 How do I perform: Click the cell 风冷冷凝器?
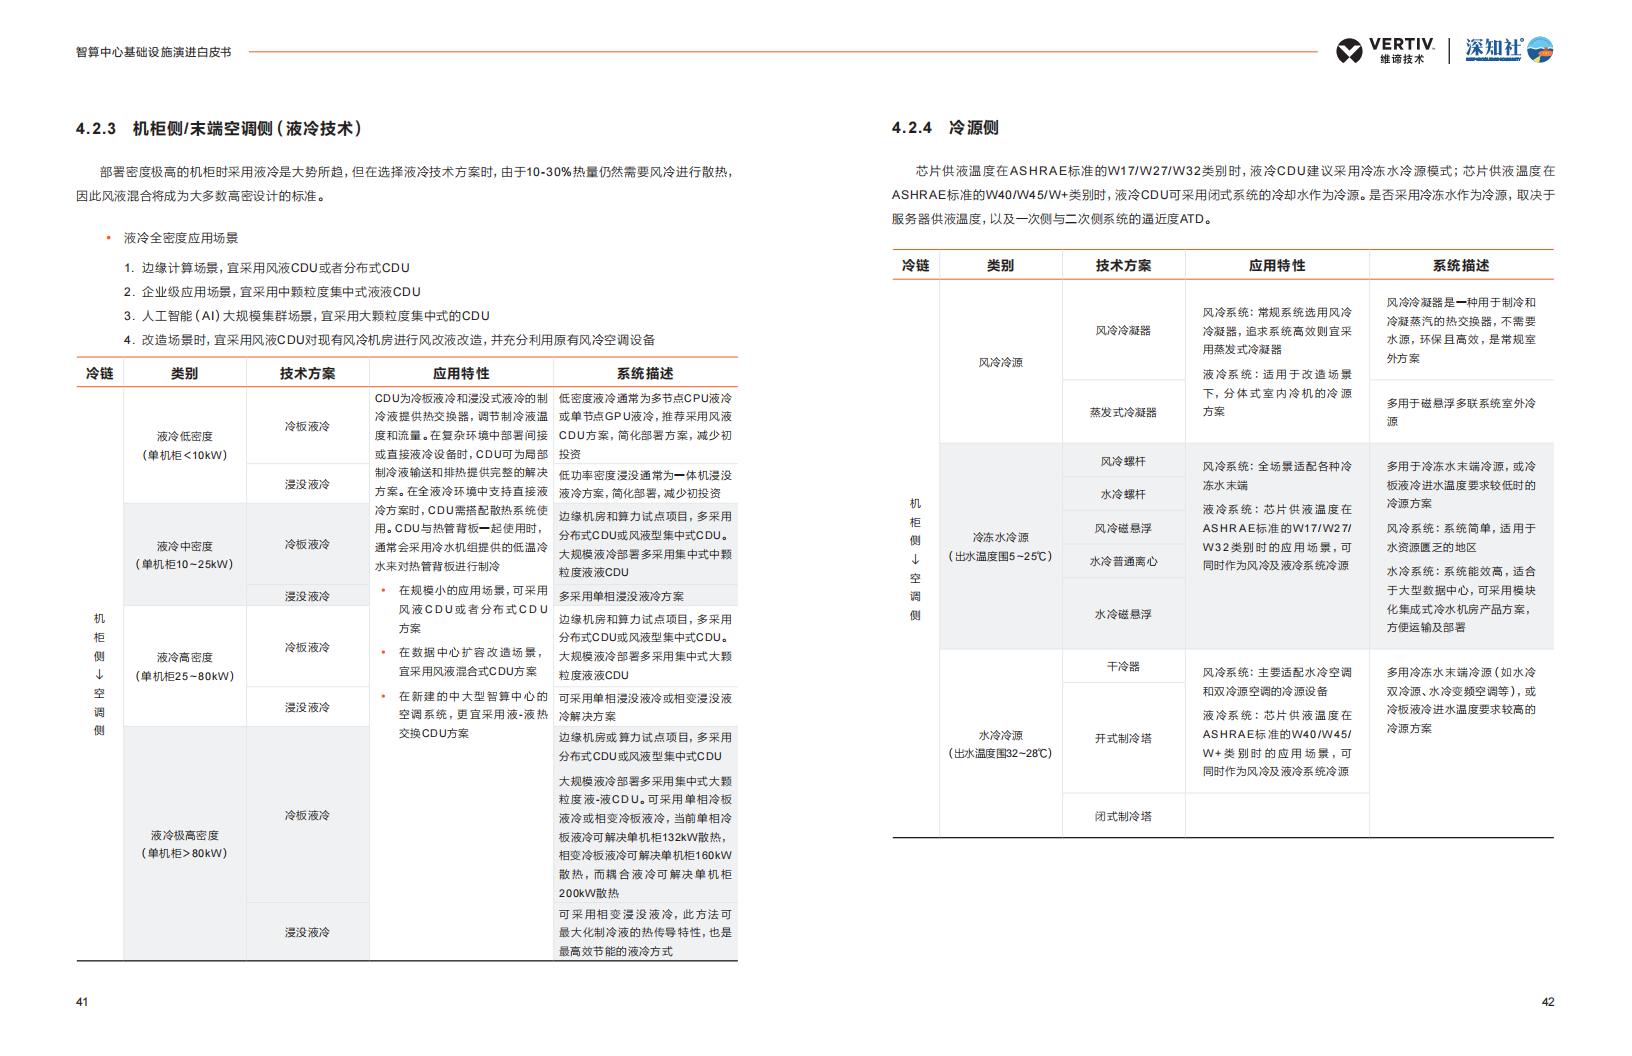click(x=1123, y=330)
